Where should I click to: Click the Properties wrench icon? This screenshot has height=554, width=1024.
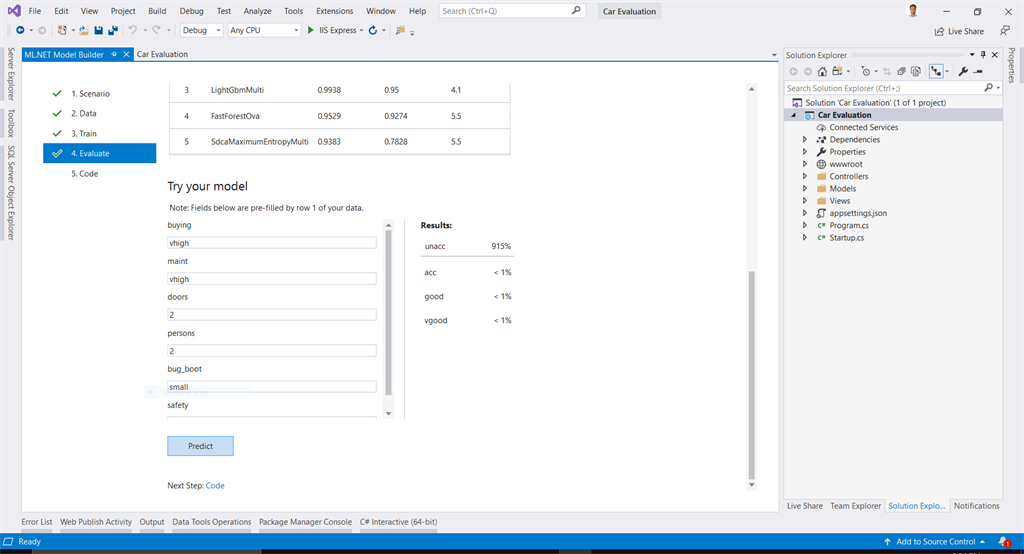click(x=963, y=71)
